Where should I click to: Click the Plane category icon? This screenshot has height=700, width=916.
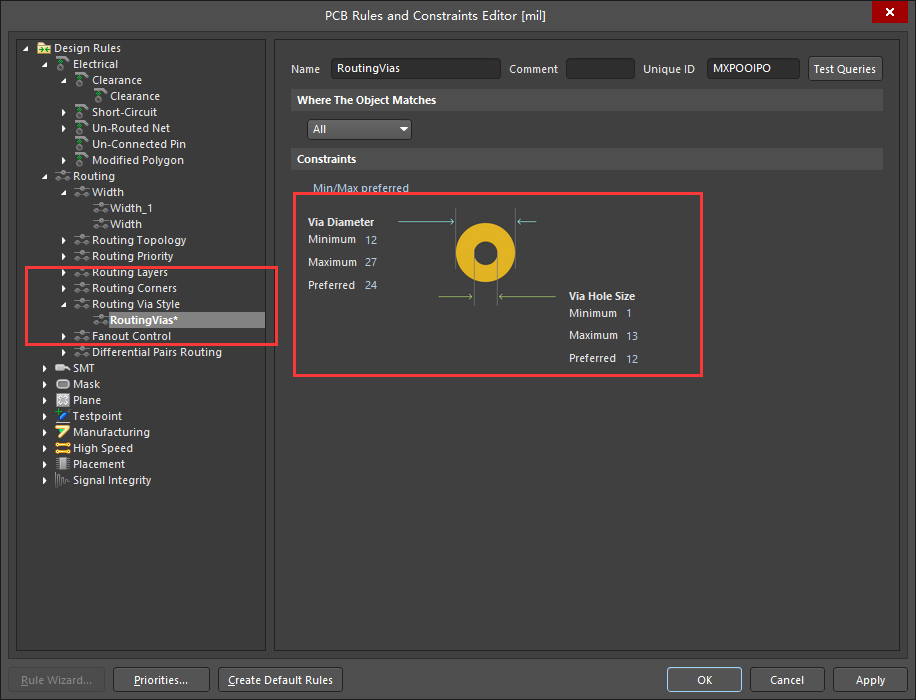coord(63,400)
